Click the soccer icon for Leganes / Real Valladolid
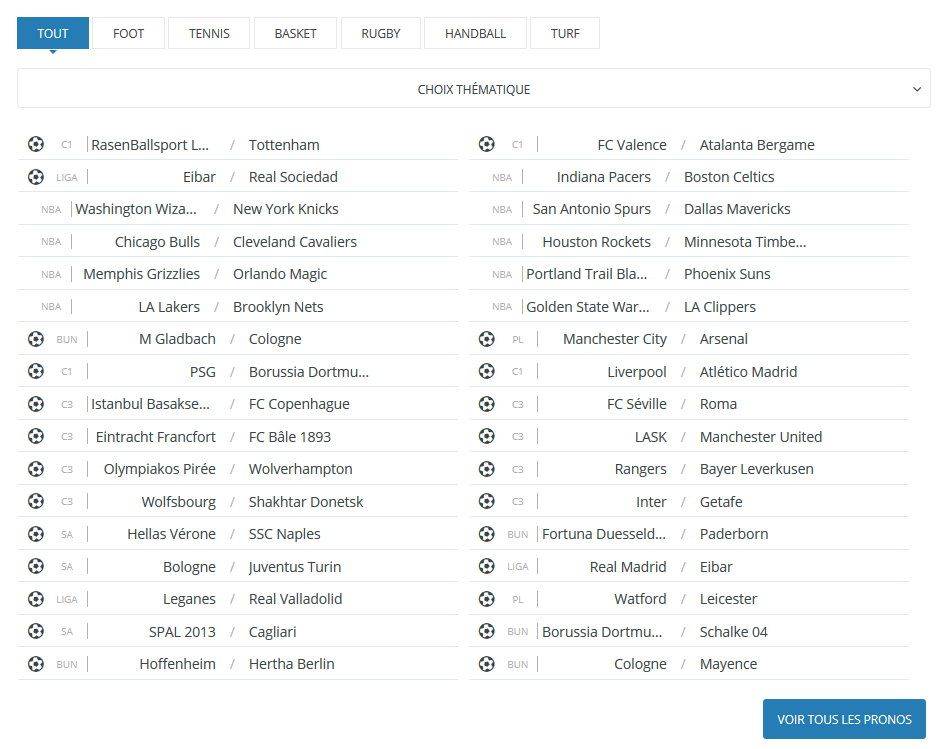Viewport: 944px width, 749px height. click(x=36, y=599)
